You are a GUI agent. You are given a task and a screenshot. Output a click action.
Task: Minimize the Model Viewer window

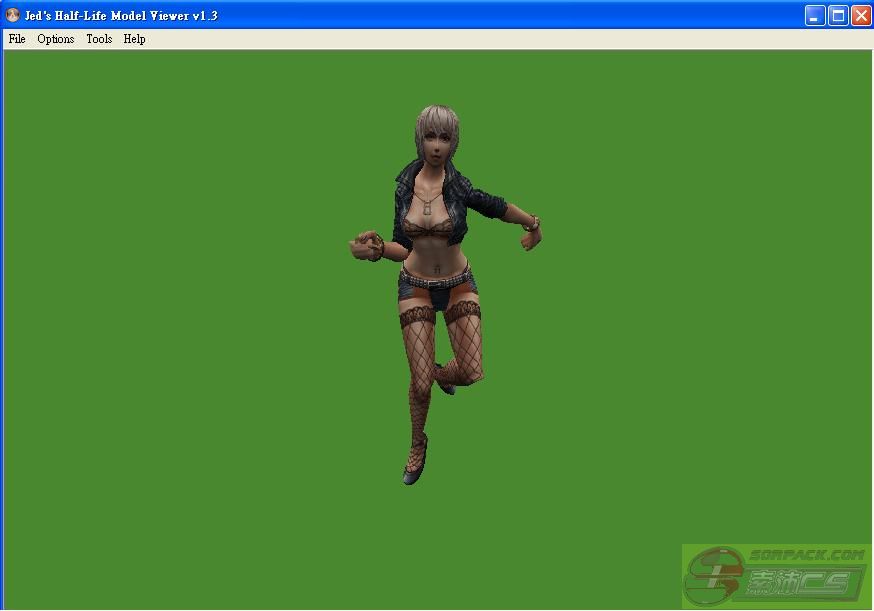click(816, 15)
